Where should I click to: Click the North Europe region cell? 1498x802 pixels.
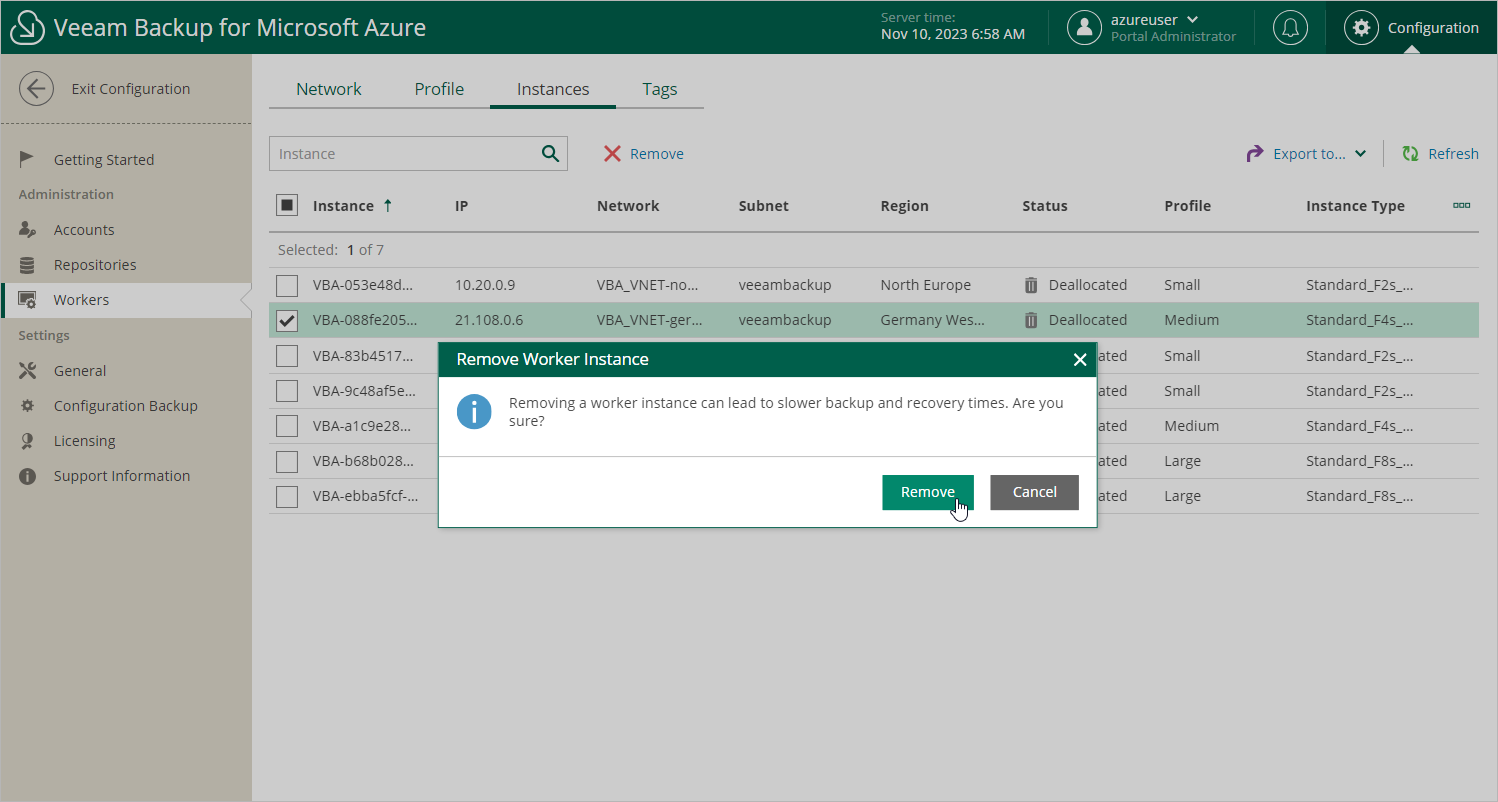coord(926,285)
